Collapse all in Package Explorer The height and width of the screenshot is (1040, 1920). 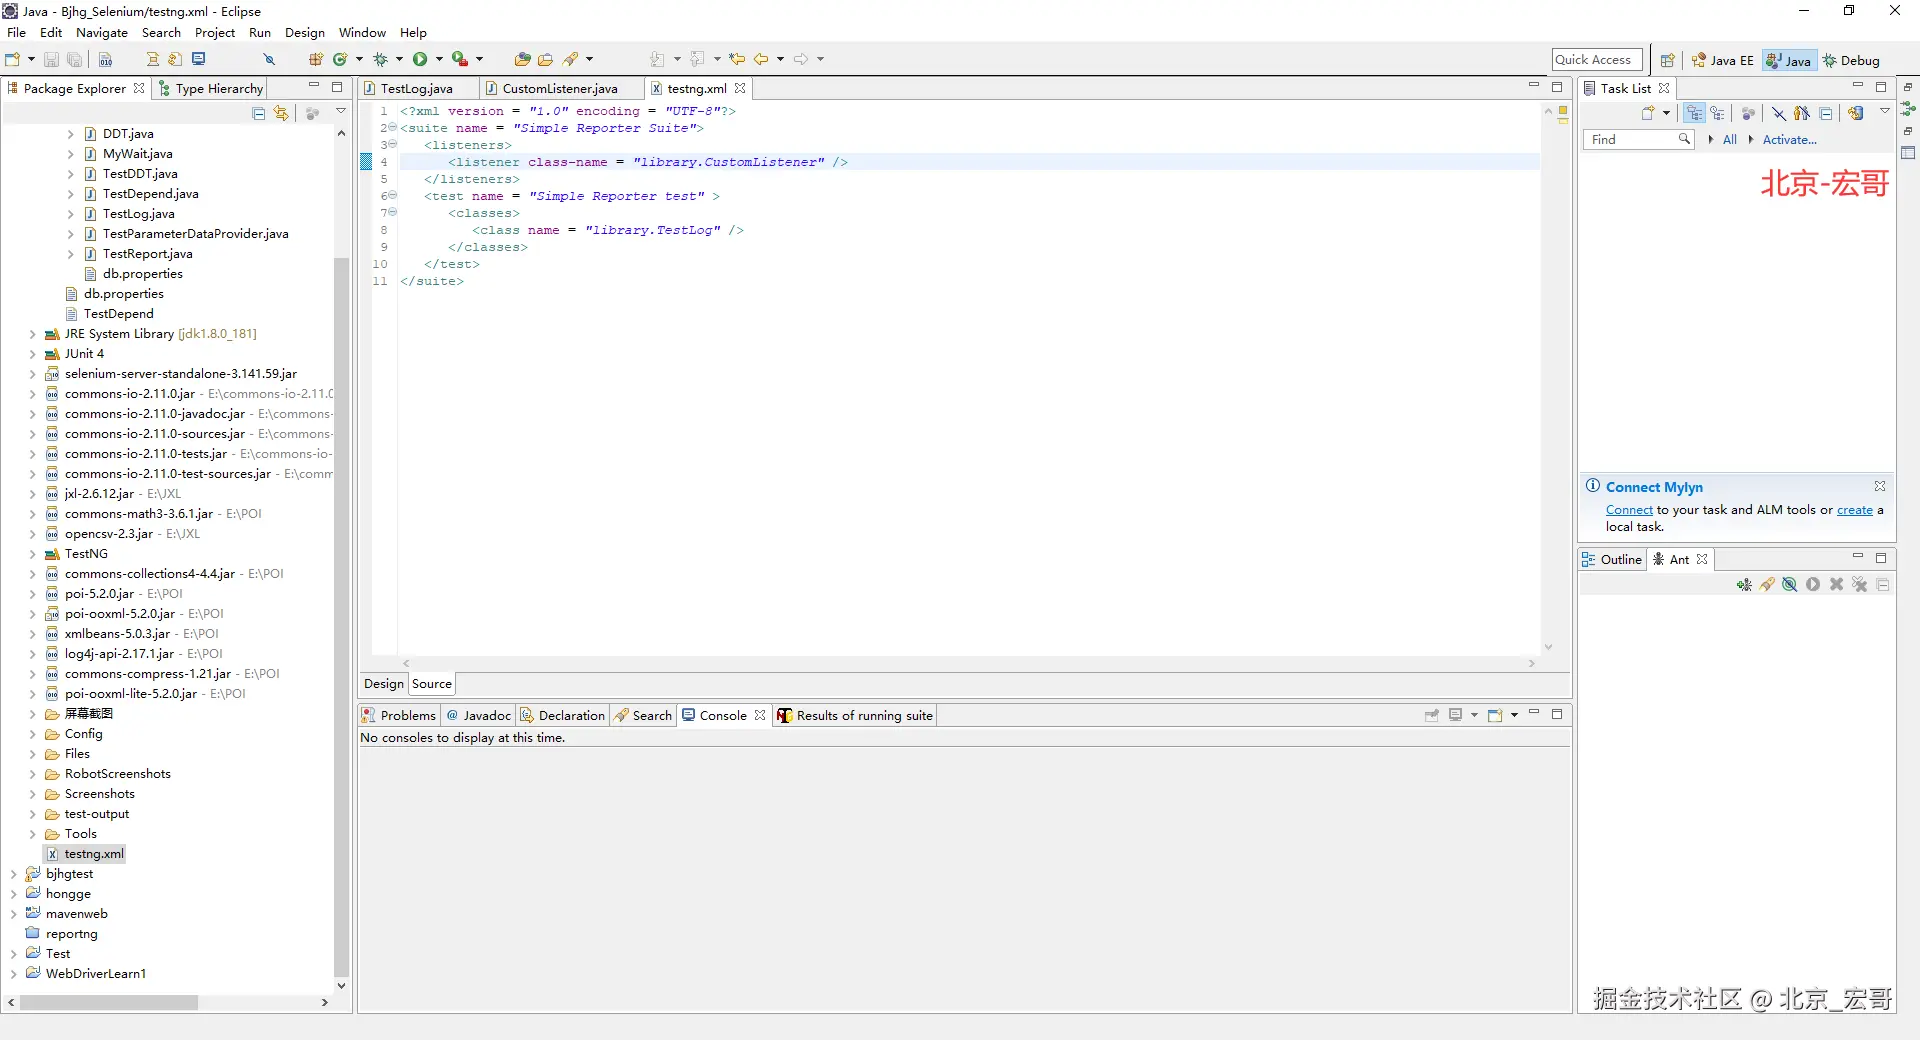(x=259, y=113)
